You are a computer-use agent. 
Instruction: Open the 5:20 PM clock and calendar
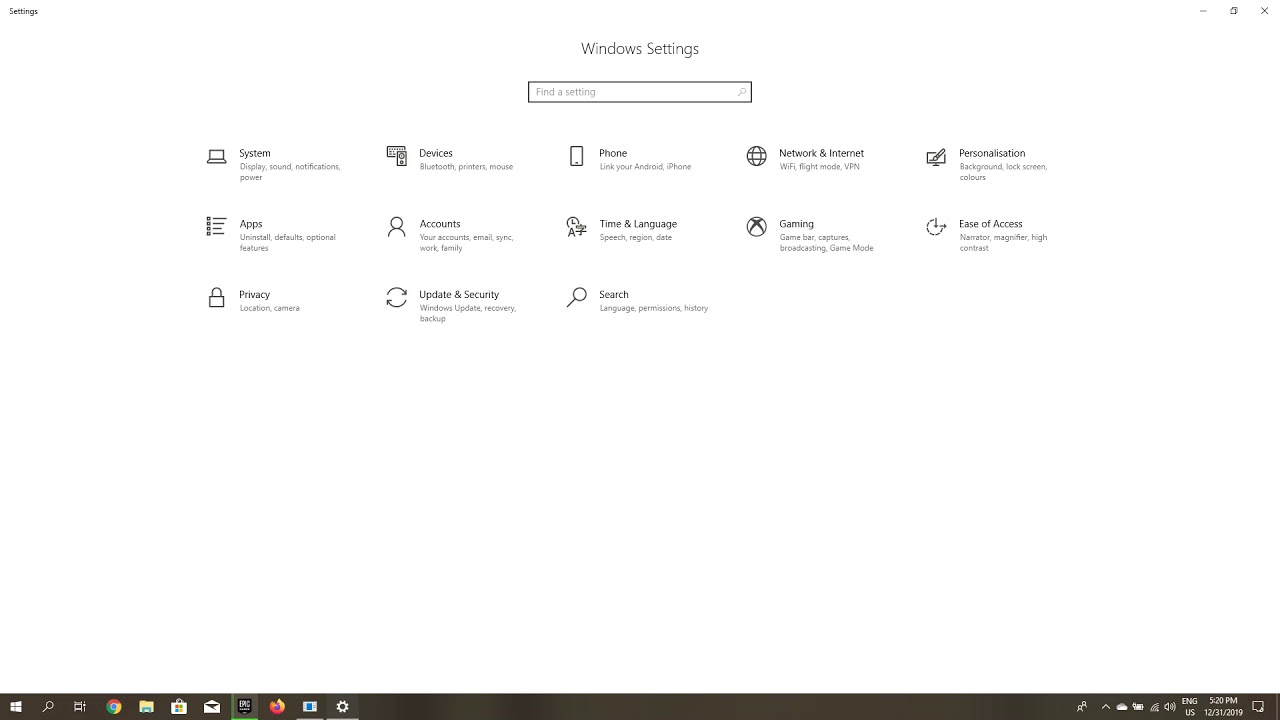pos(1224,707)
